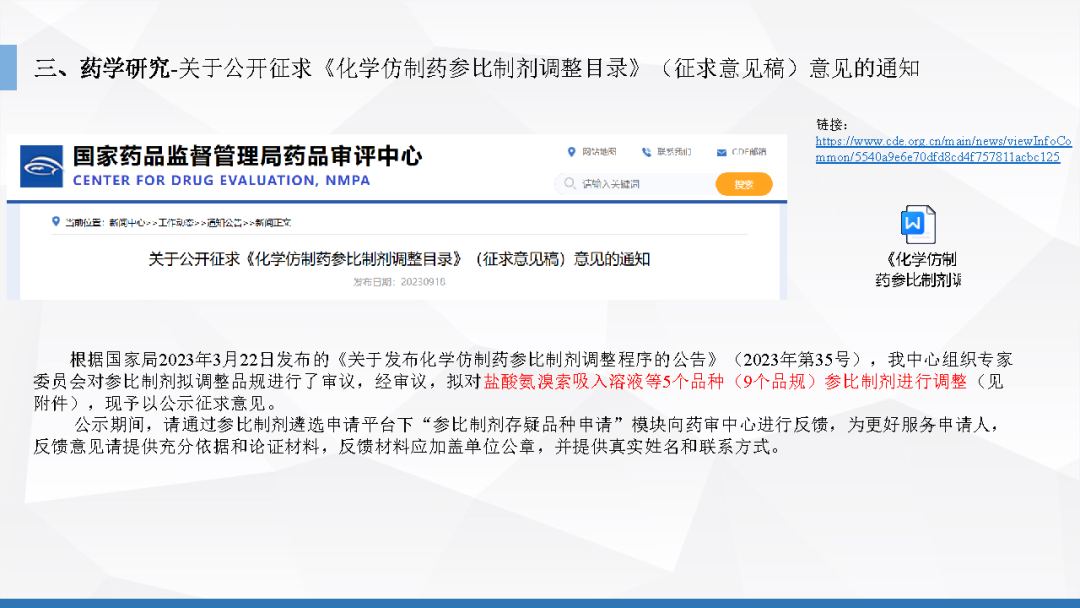
Task: Click the 国家药品监督管理局药品审评中心 site title
Action: pyautogui.click(x=247, y=157)
